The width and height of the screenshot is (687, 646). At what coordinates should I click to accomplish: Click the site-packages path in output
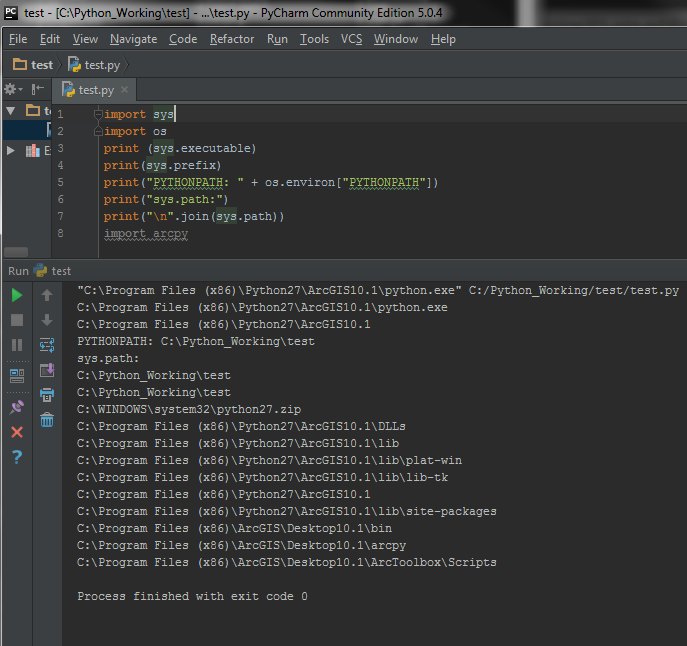pyautogui.click(x=287, y=511)
